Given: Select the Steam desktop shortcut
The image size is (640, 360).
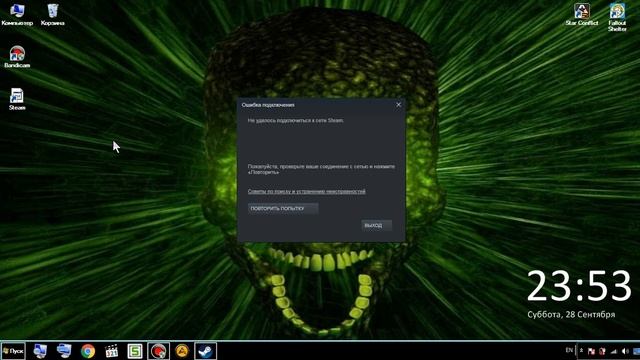Looking at the screenshot, I should (x=17, y=99).
